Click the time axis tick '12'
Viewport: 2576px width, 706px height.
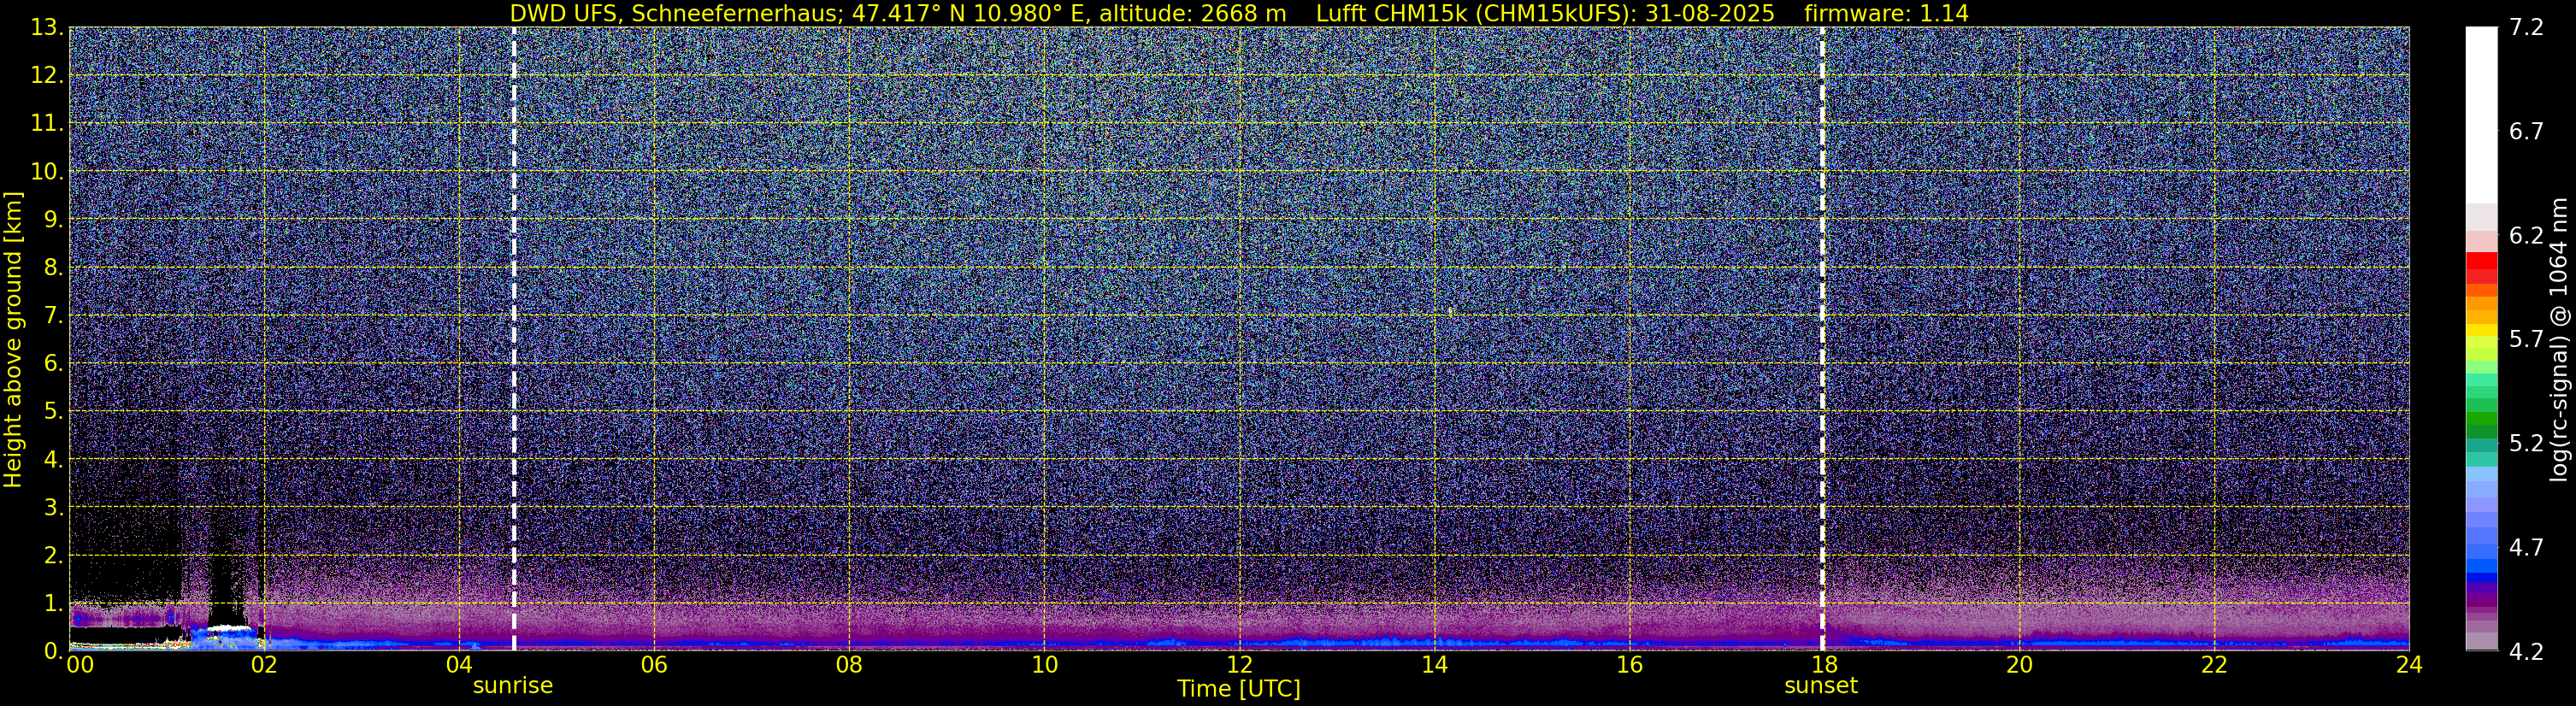click(1239, 665)
